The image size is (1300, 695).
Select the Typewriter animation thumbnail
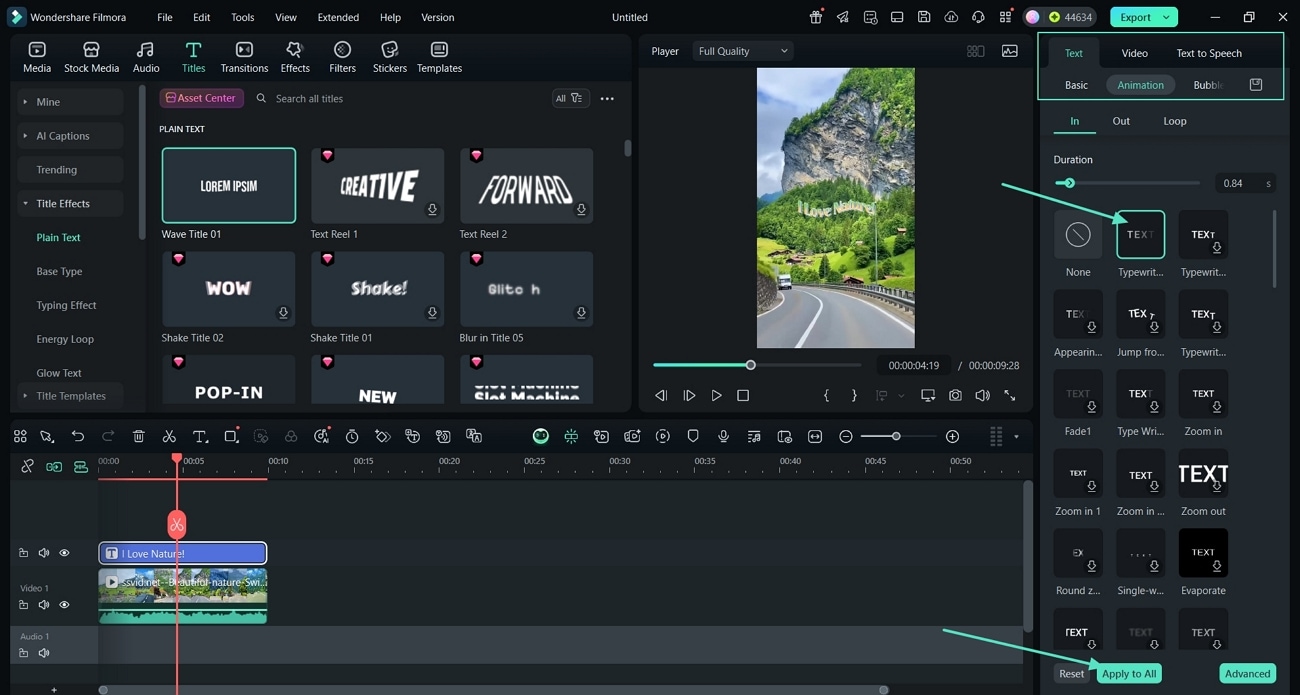[x=1140, y=233]
